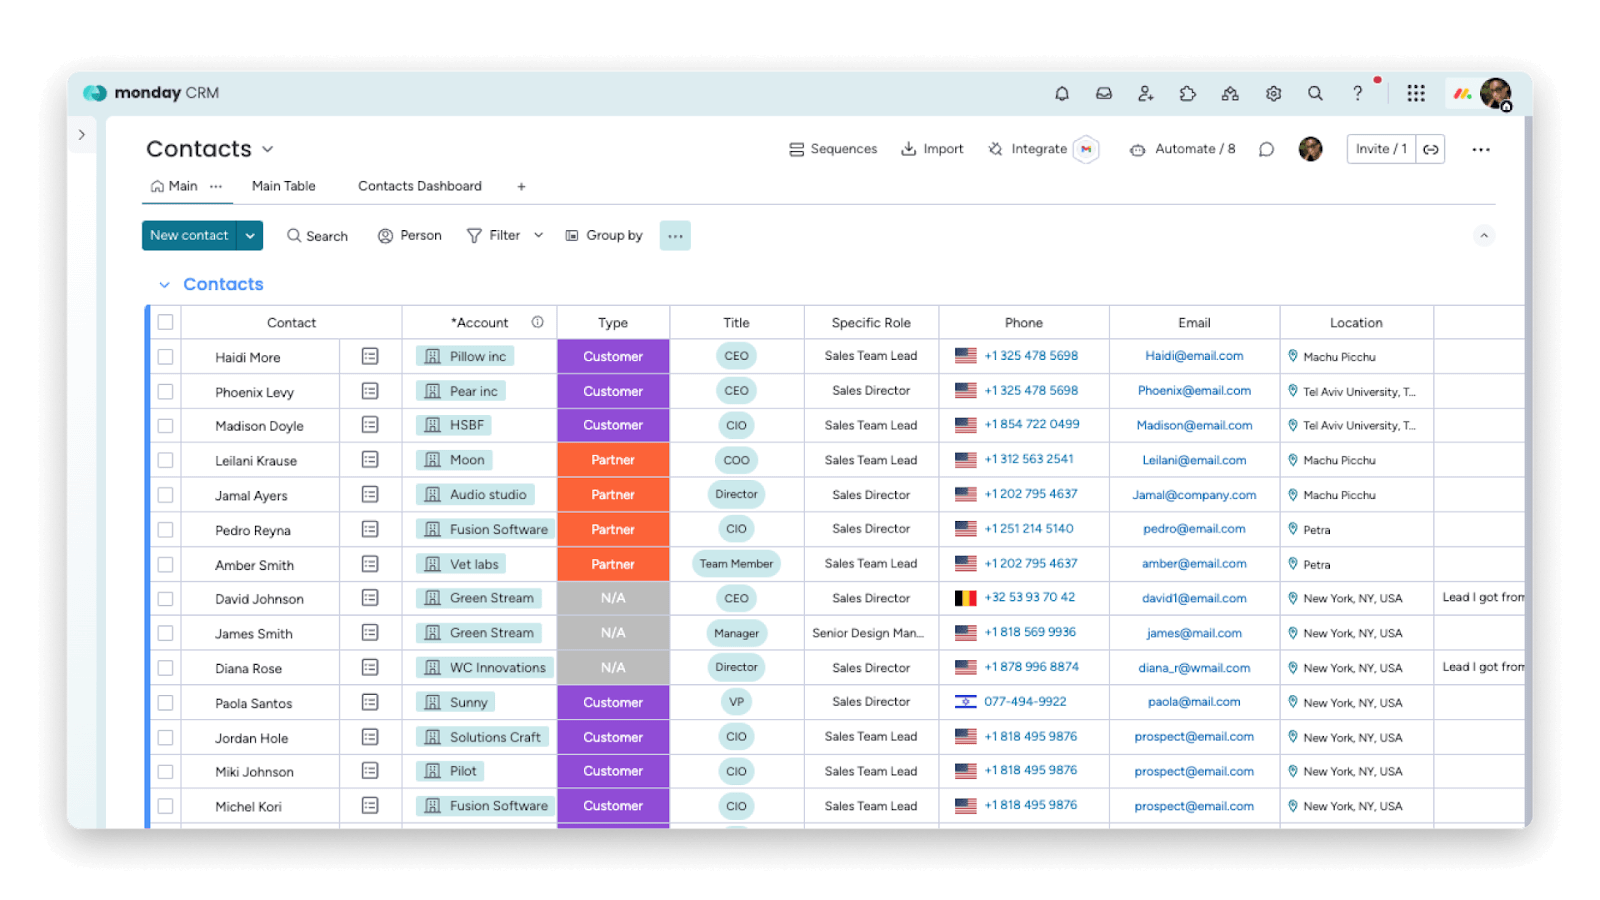The image size is (1600, 900).
Task: Open the board discussion bubble icon
Action: [1266, 149]
